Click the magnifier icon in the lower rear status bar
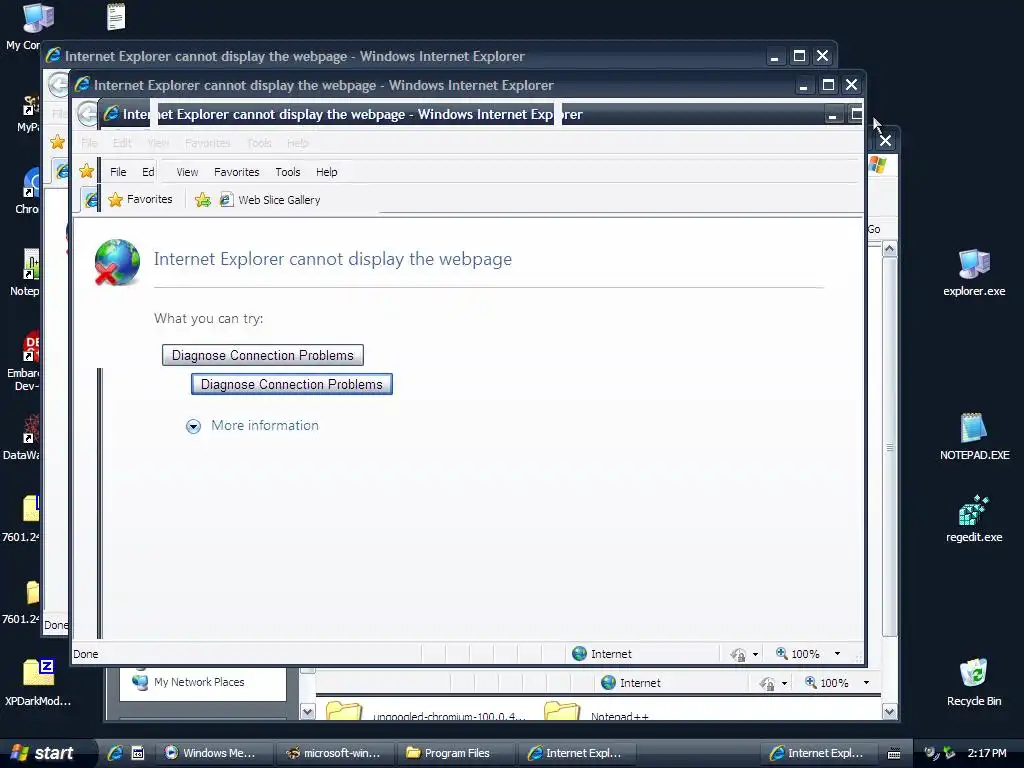 tap(810, 682)
